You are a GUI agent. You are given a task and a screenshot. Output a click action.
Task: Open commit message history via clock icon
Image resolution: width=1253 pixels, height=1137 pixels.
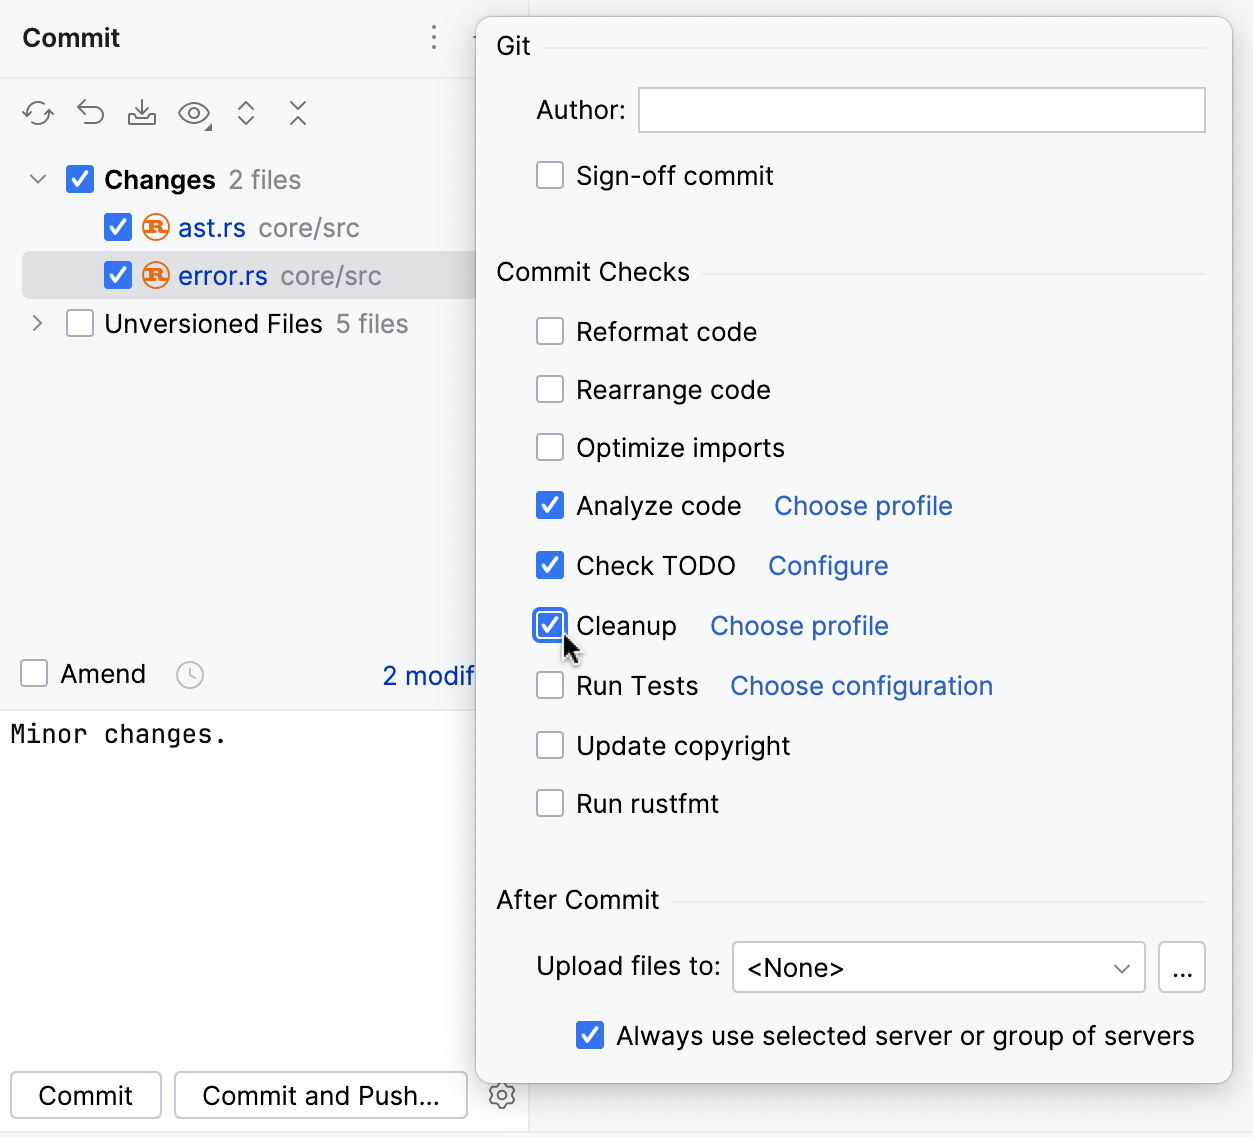pyautogui.click(x=189, y=674)
